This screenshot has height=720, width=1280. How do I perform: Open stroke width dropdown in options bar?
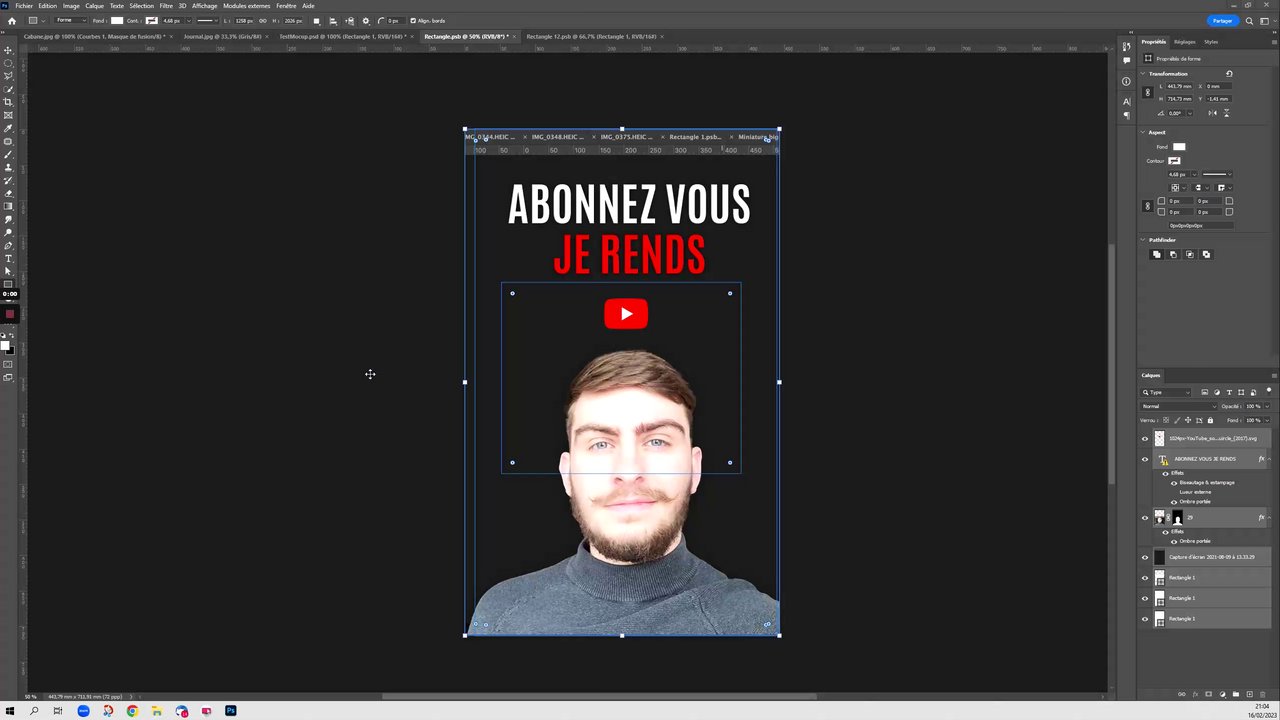(189, 21)
